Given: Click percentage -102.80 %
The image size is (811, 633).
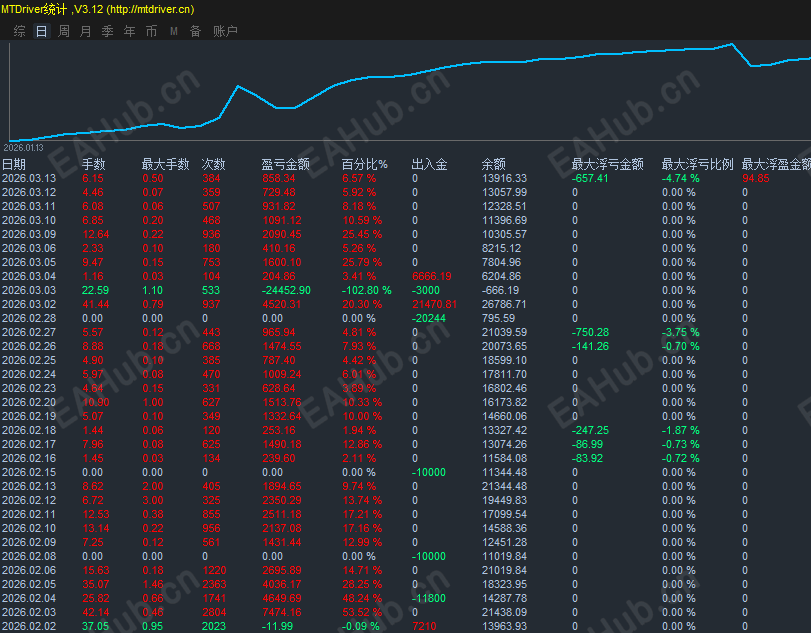Looking at the screenshot, I should pos(367,290).
